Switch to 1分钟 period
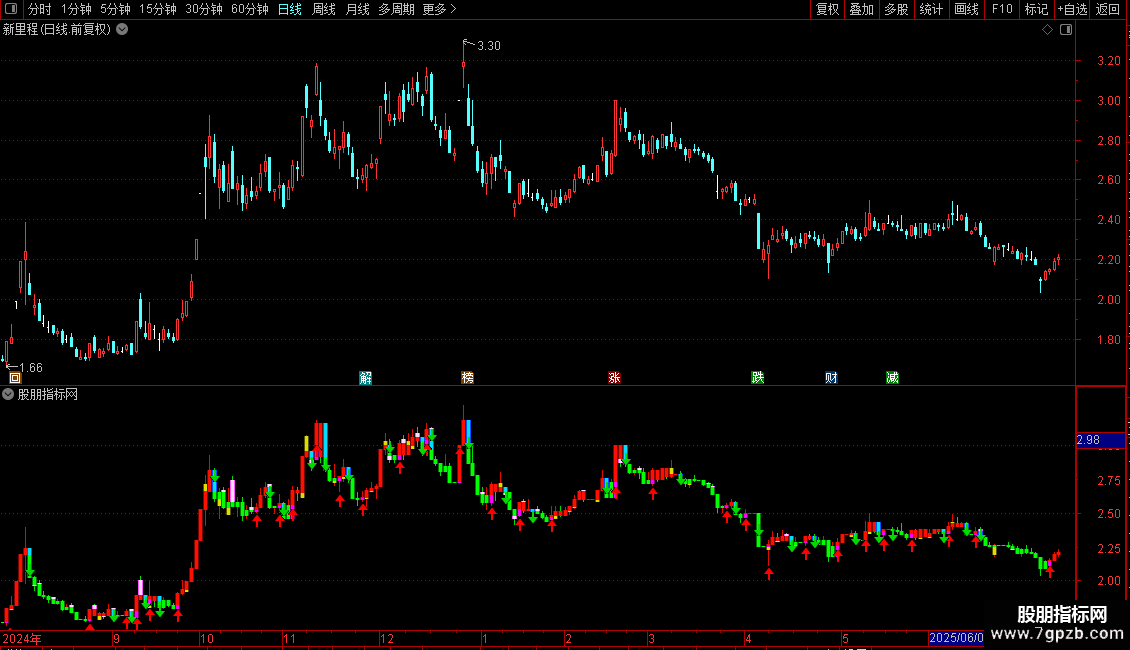 [x=76, y=9]
